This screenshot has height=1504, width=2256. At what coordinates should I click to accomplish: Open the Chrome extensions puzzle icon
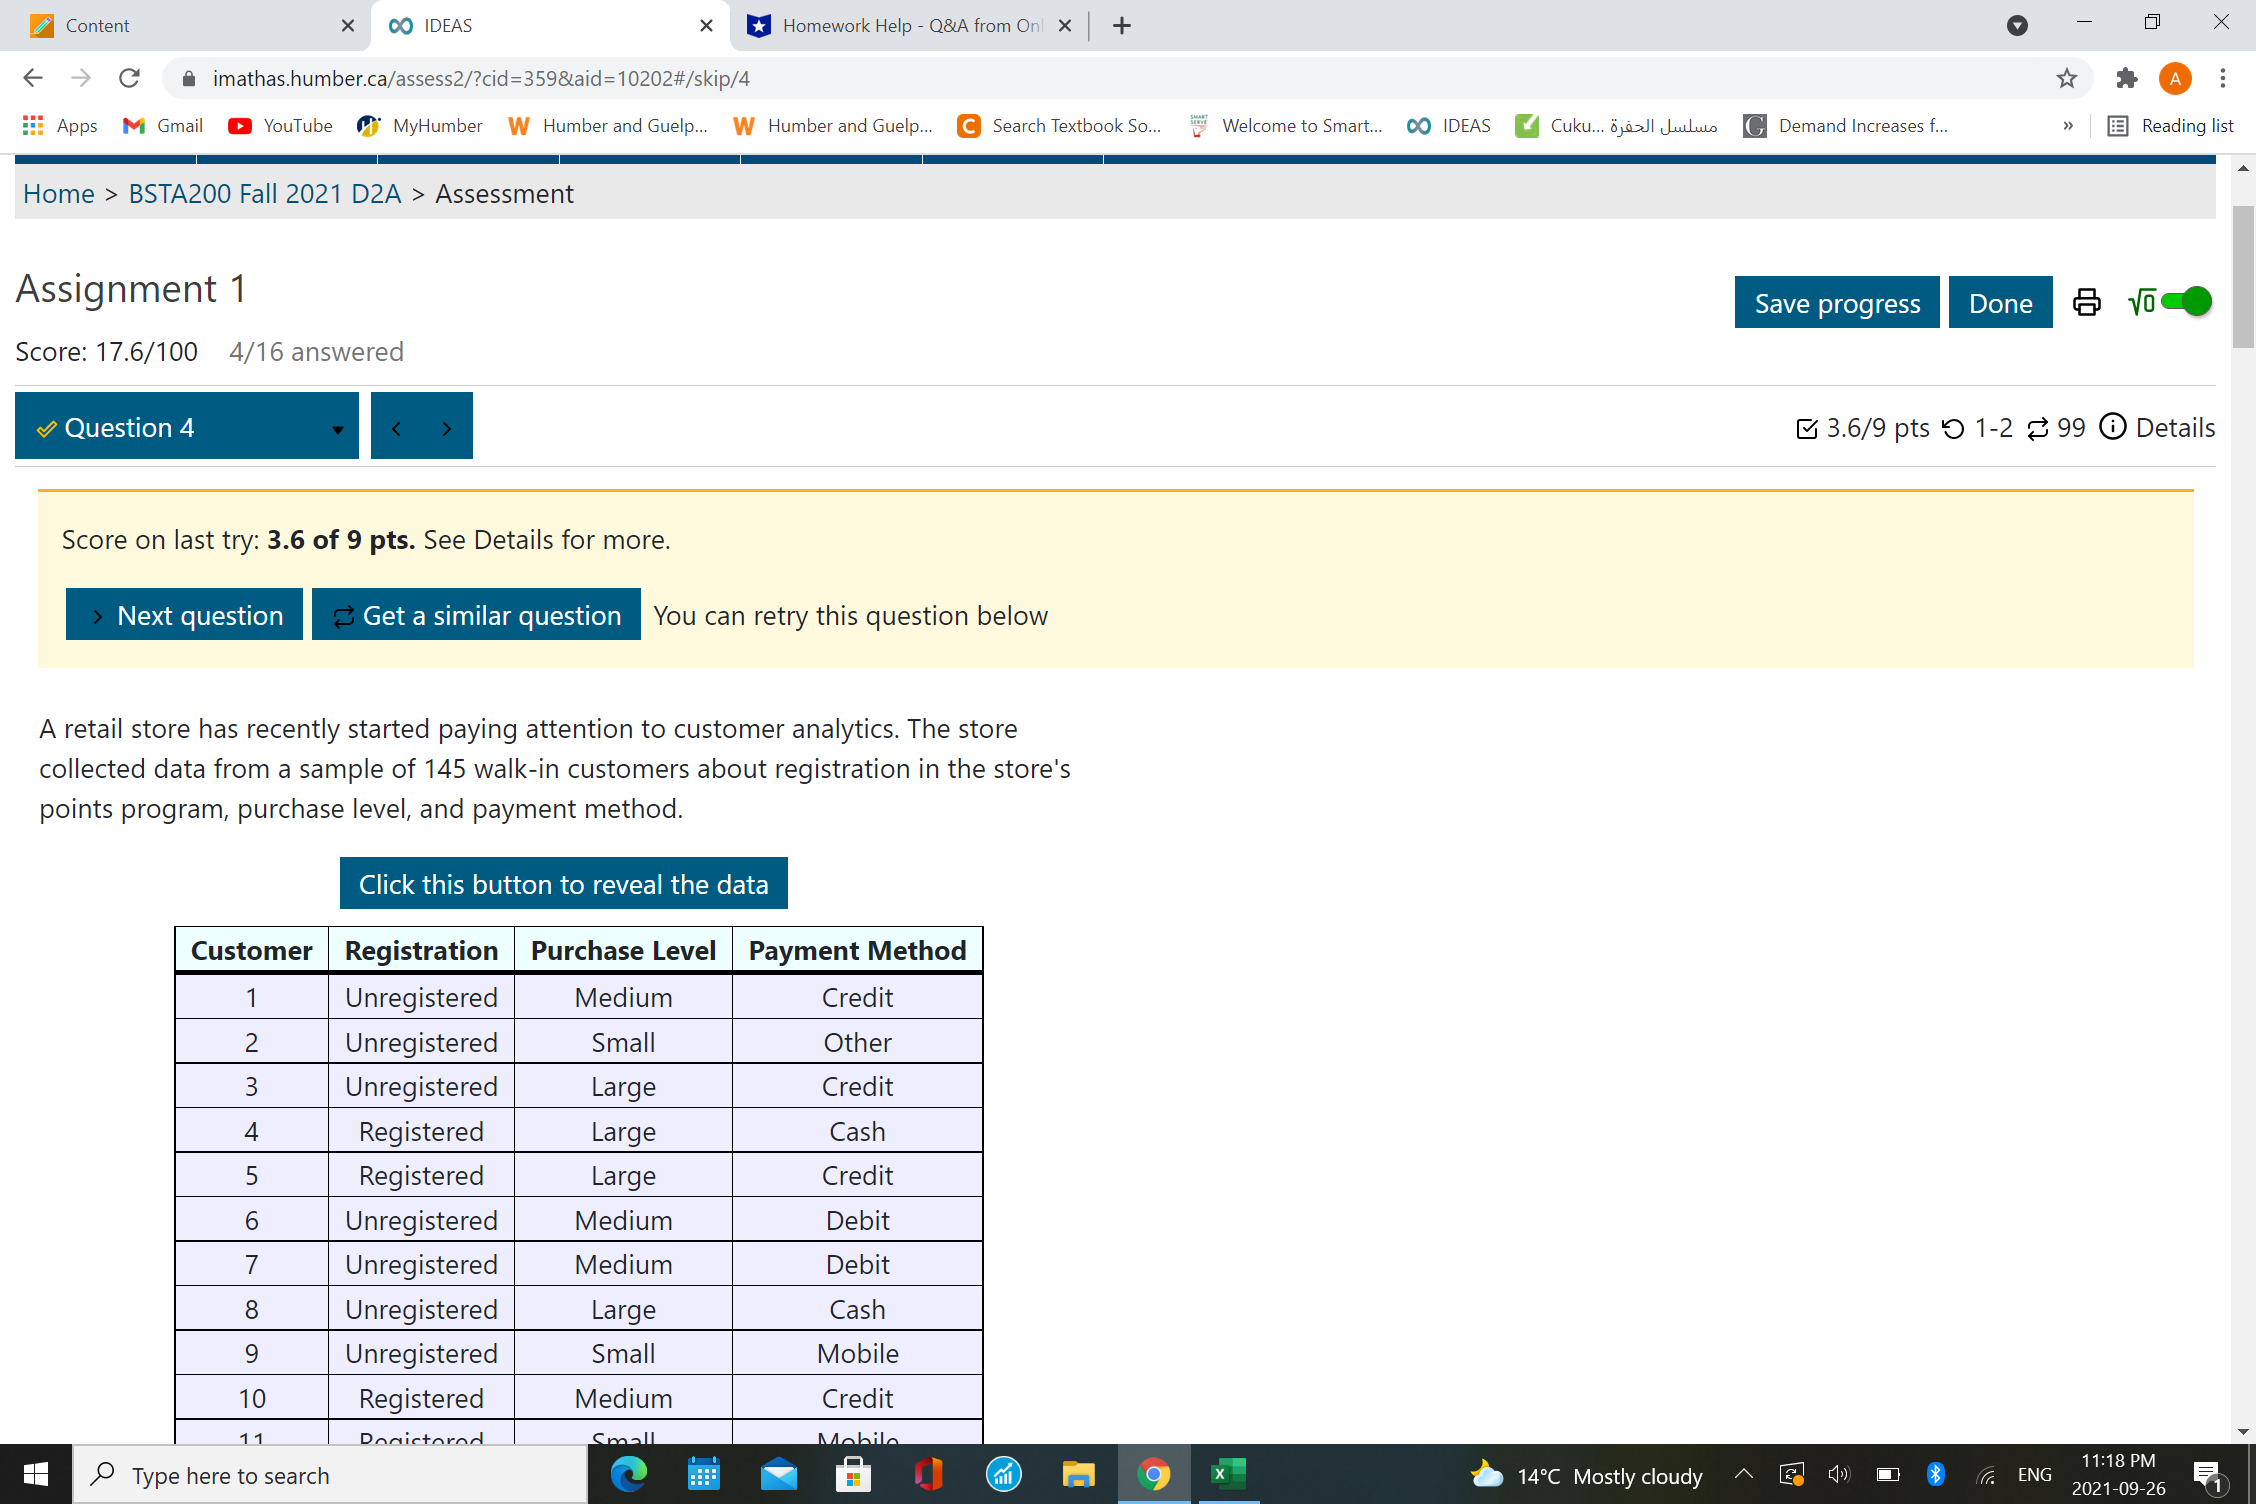point(2126,78)
